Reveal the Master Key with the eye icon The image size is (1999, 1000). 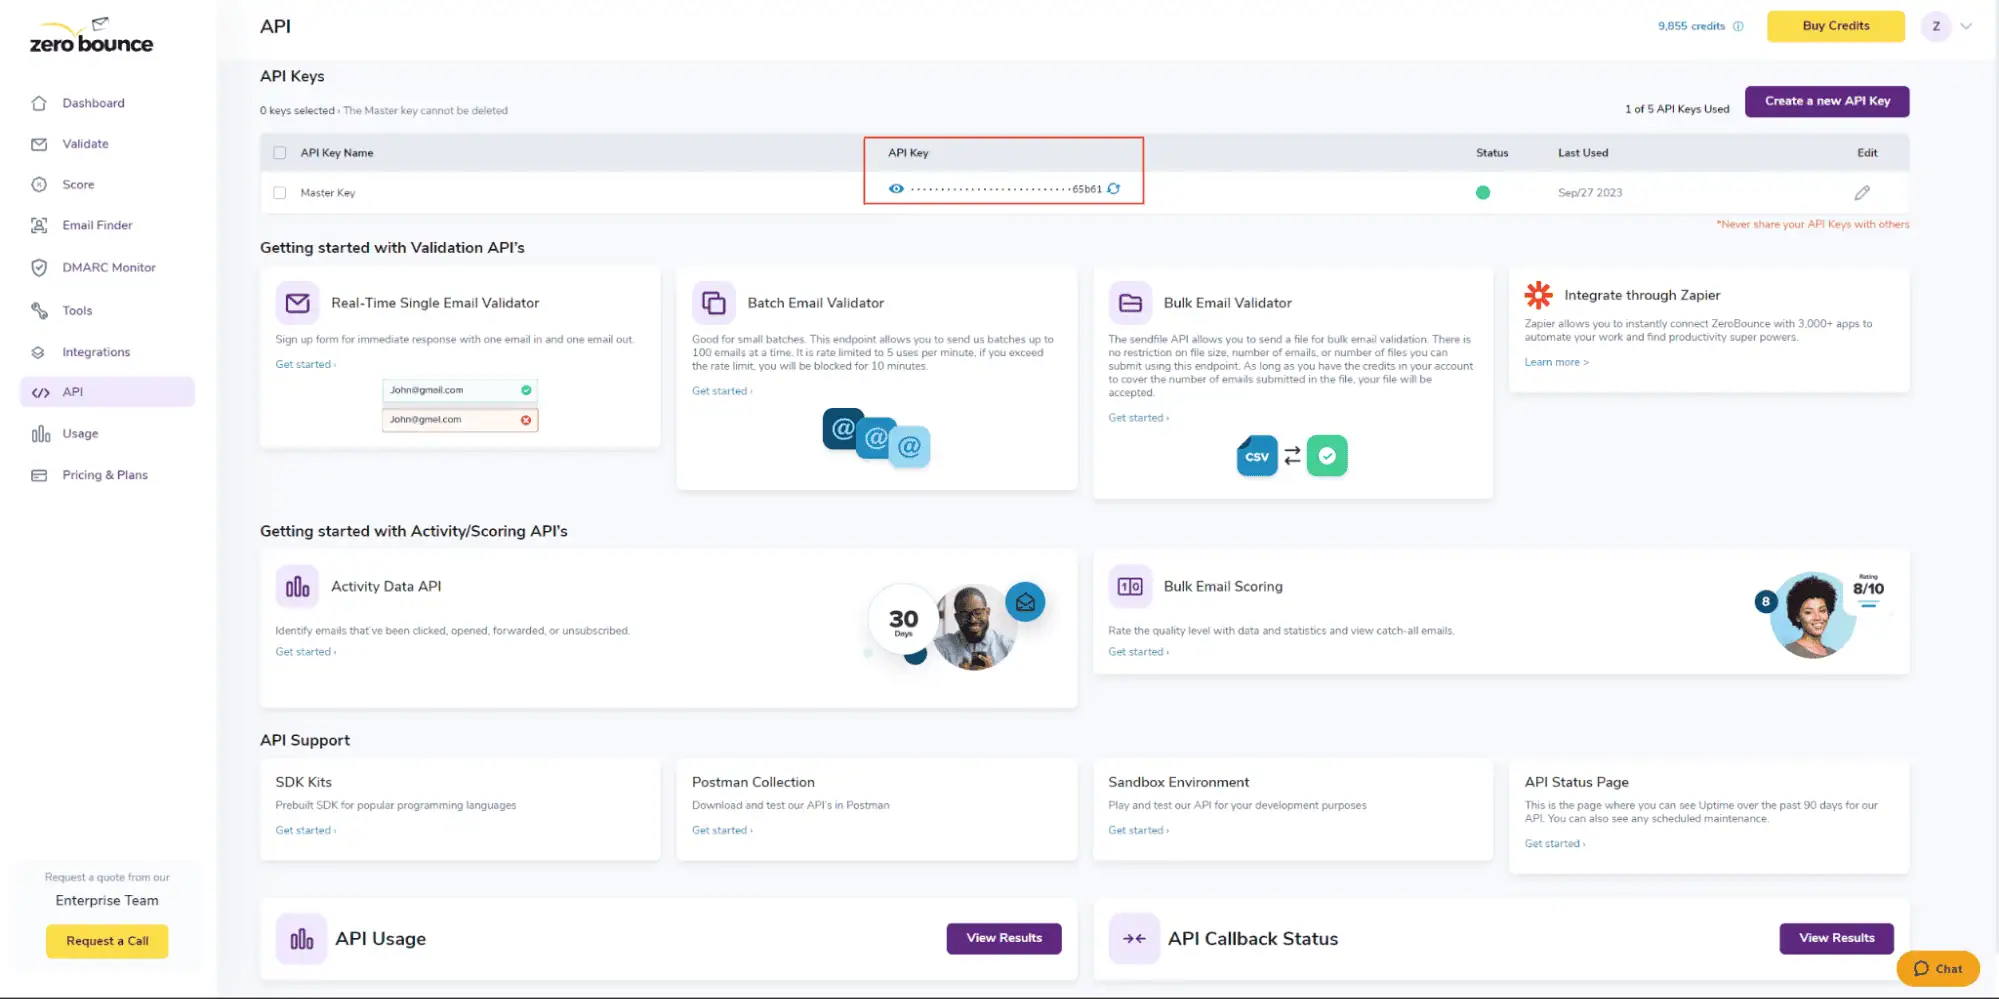tap(896, 188)
